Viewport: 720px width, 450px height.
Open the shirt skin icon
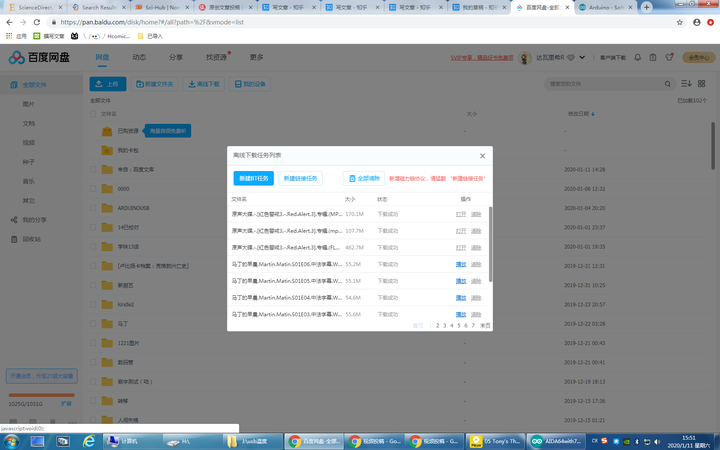[x=669, y=57]
